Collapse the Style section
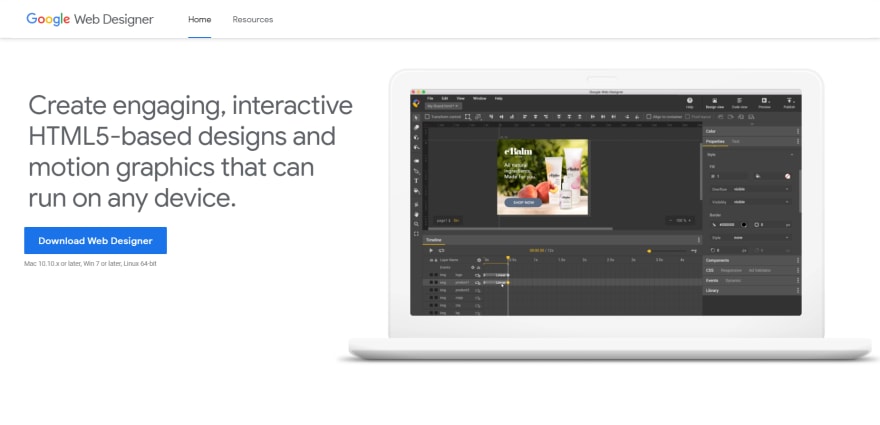880x425 pixels. pos(791,154)
